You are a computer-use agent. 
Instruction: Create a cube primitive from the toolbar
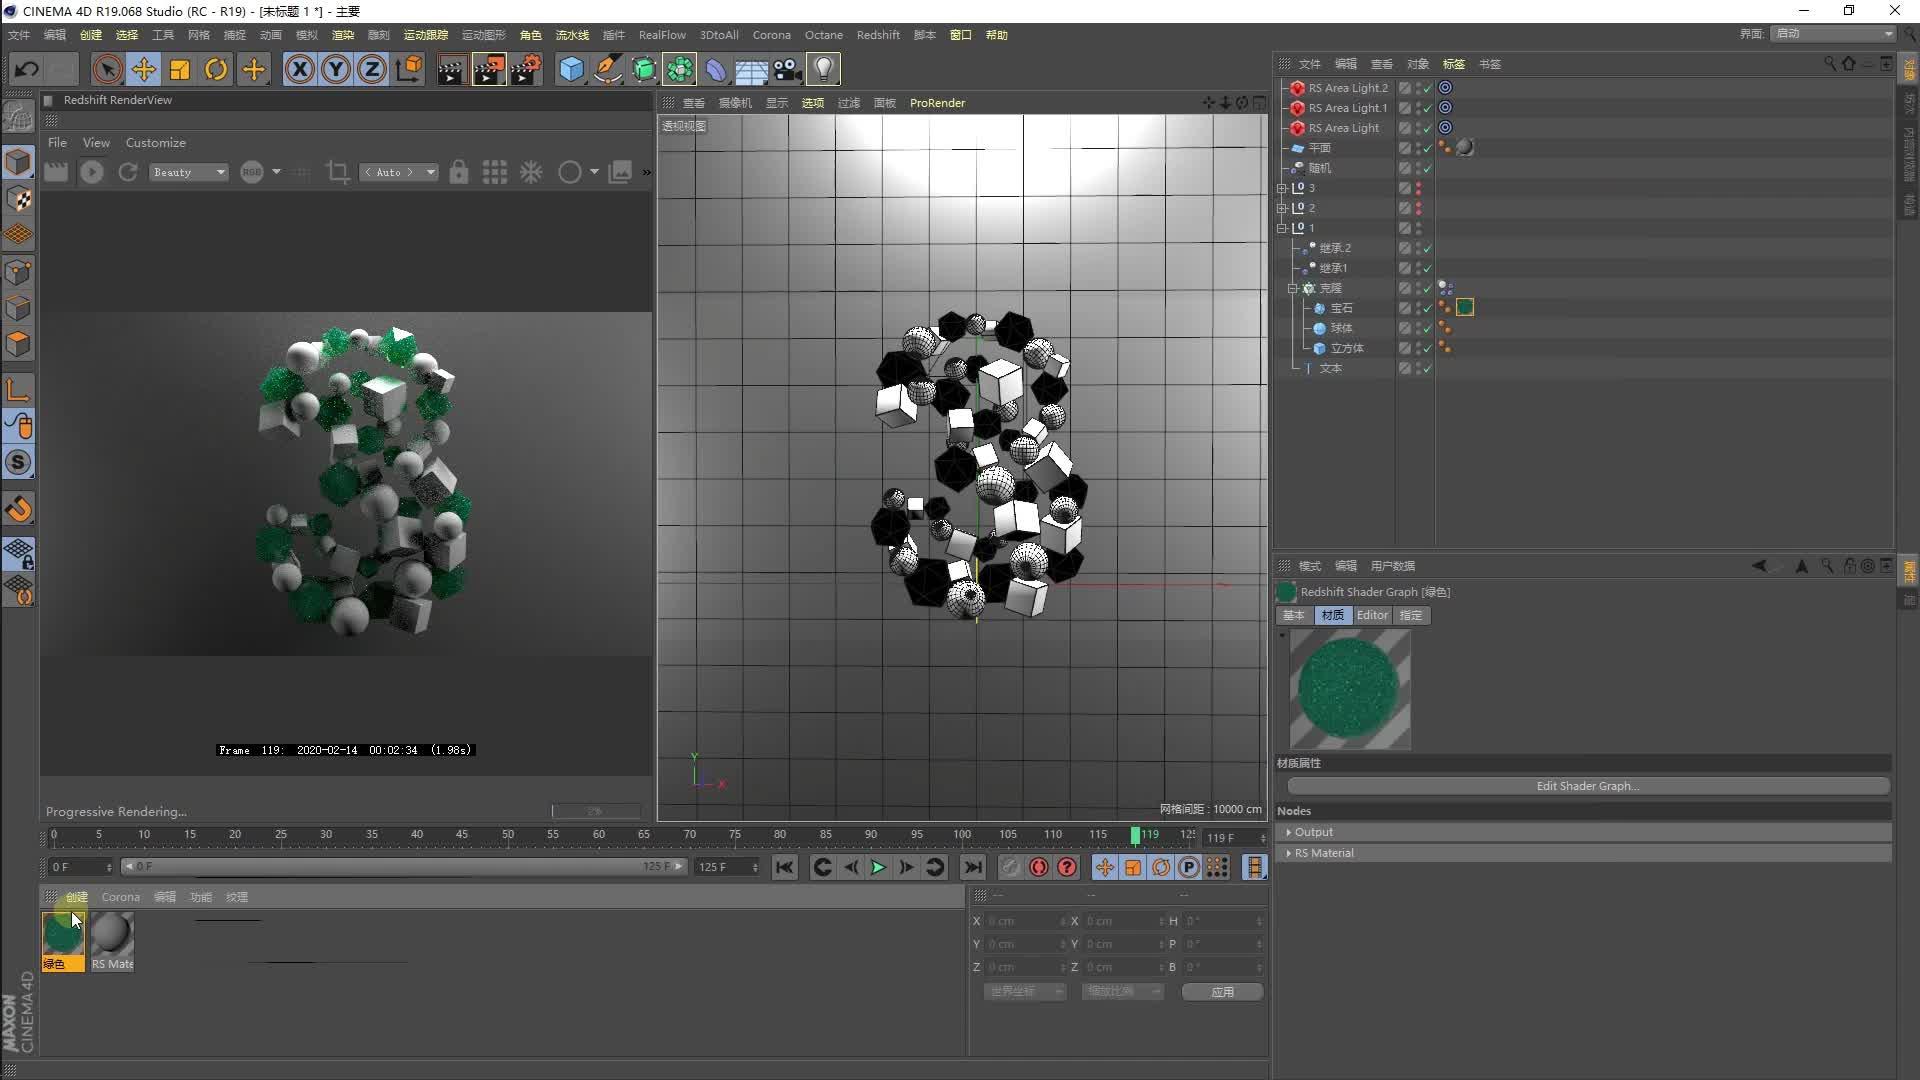pos(571,68)
